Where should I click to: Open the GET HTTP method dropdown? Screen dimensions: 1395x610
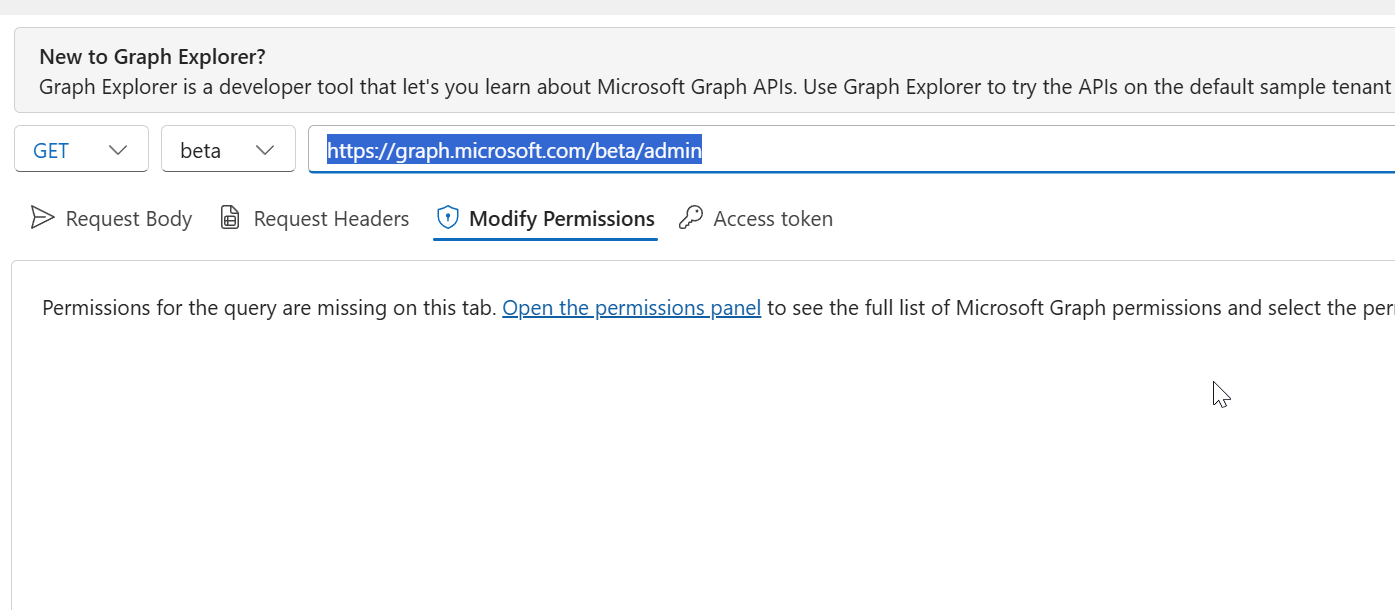81,149
